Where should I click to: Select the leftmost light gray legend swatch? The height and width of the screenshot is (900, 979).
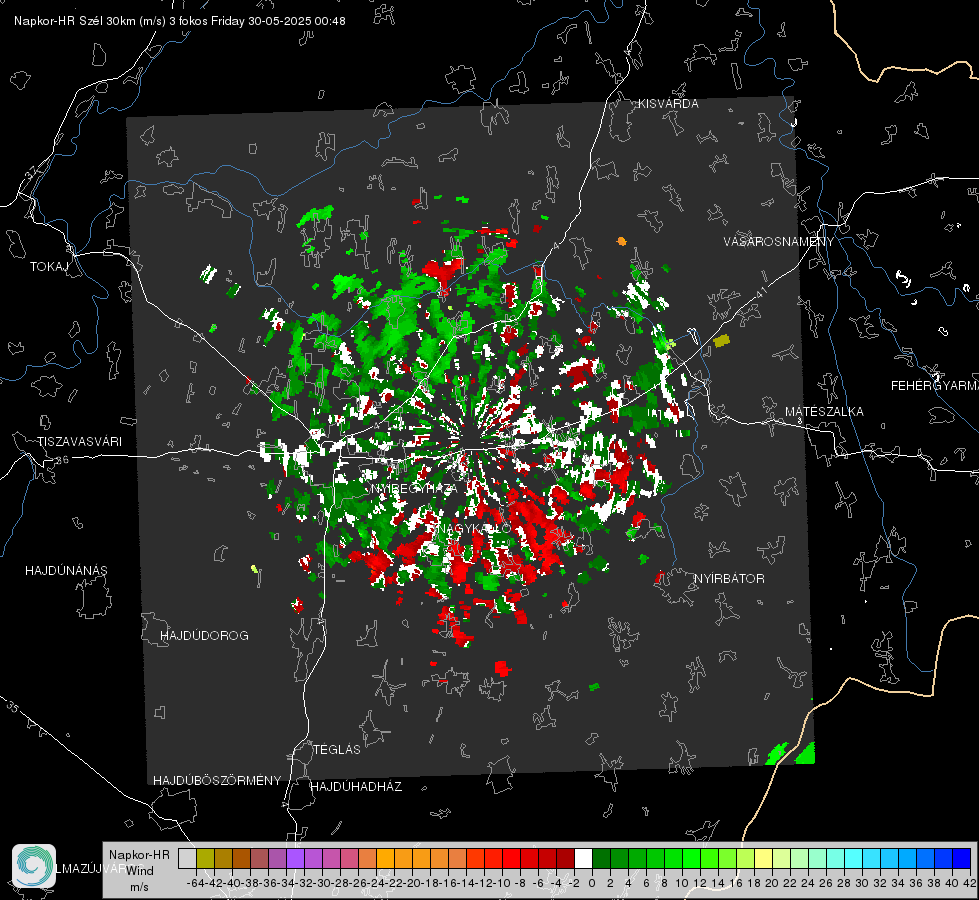(x=187, y=858)
